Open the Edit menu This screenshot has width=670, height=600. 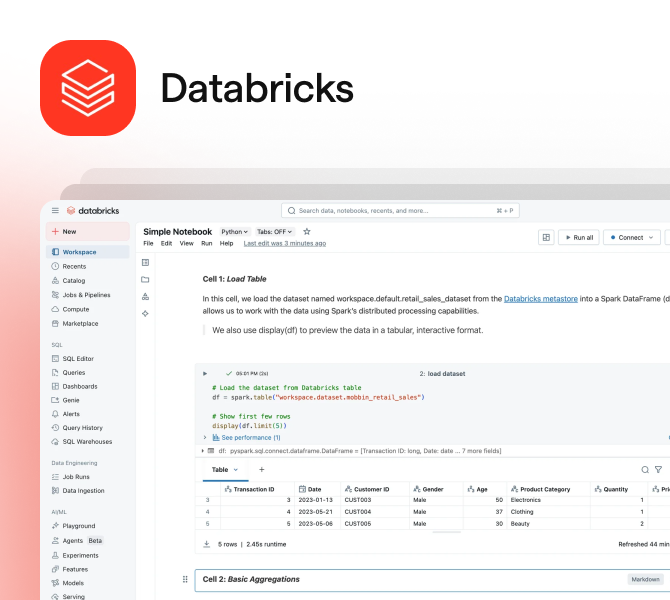tap(166, 243)
